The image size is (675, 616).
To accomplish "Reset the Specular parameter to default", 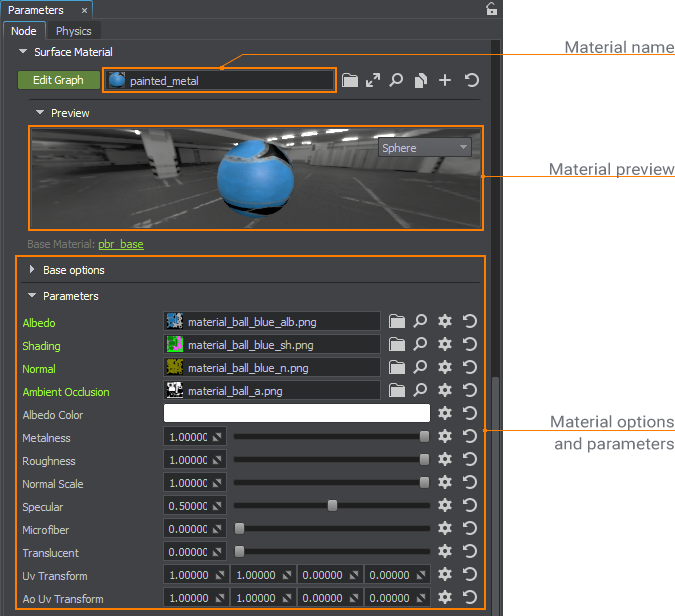I will click(470, 506).
